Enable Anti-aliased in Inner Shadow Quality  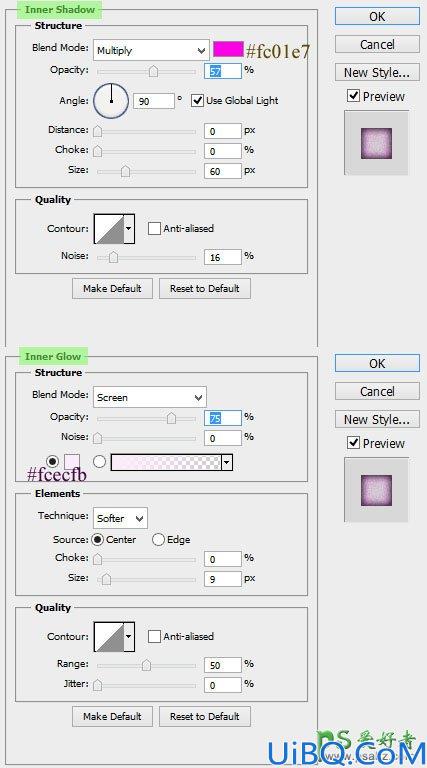click(154, 229)
